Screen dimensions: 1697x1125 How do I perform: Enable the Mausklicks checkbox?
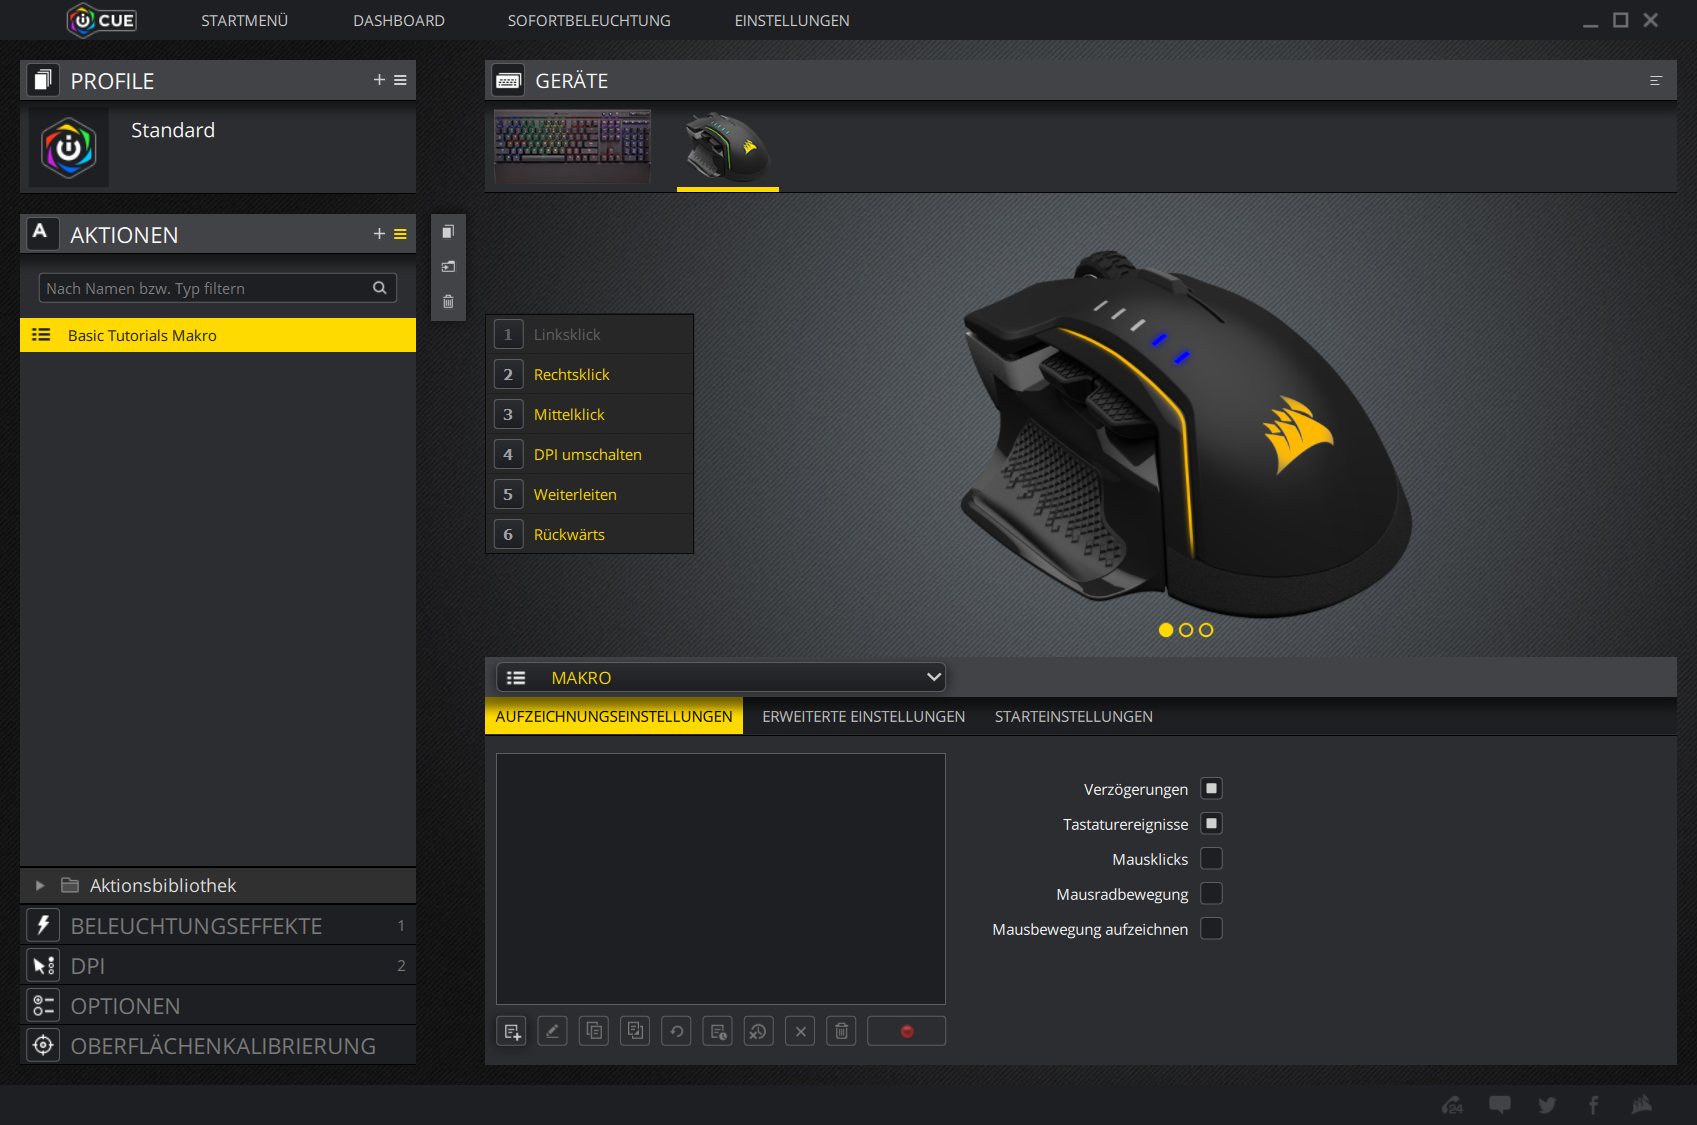1211,859
